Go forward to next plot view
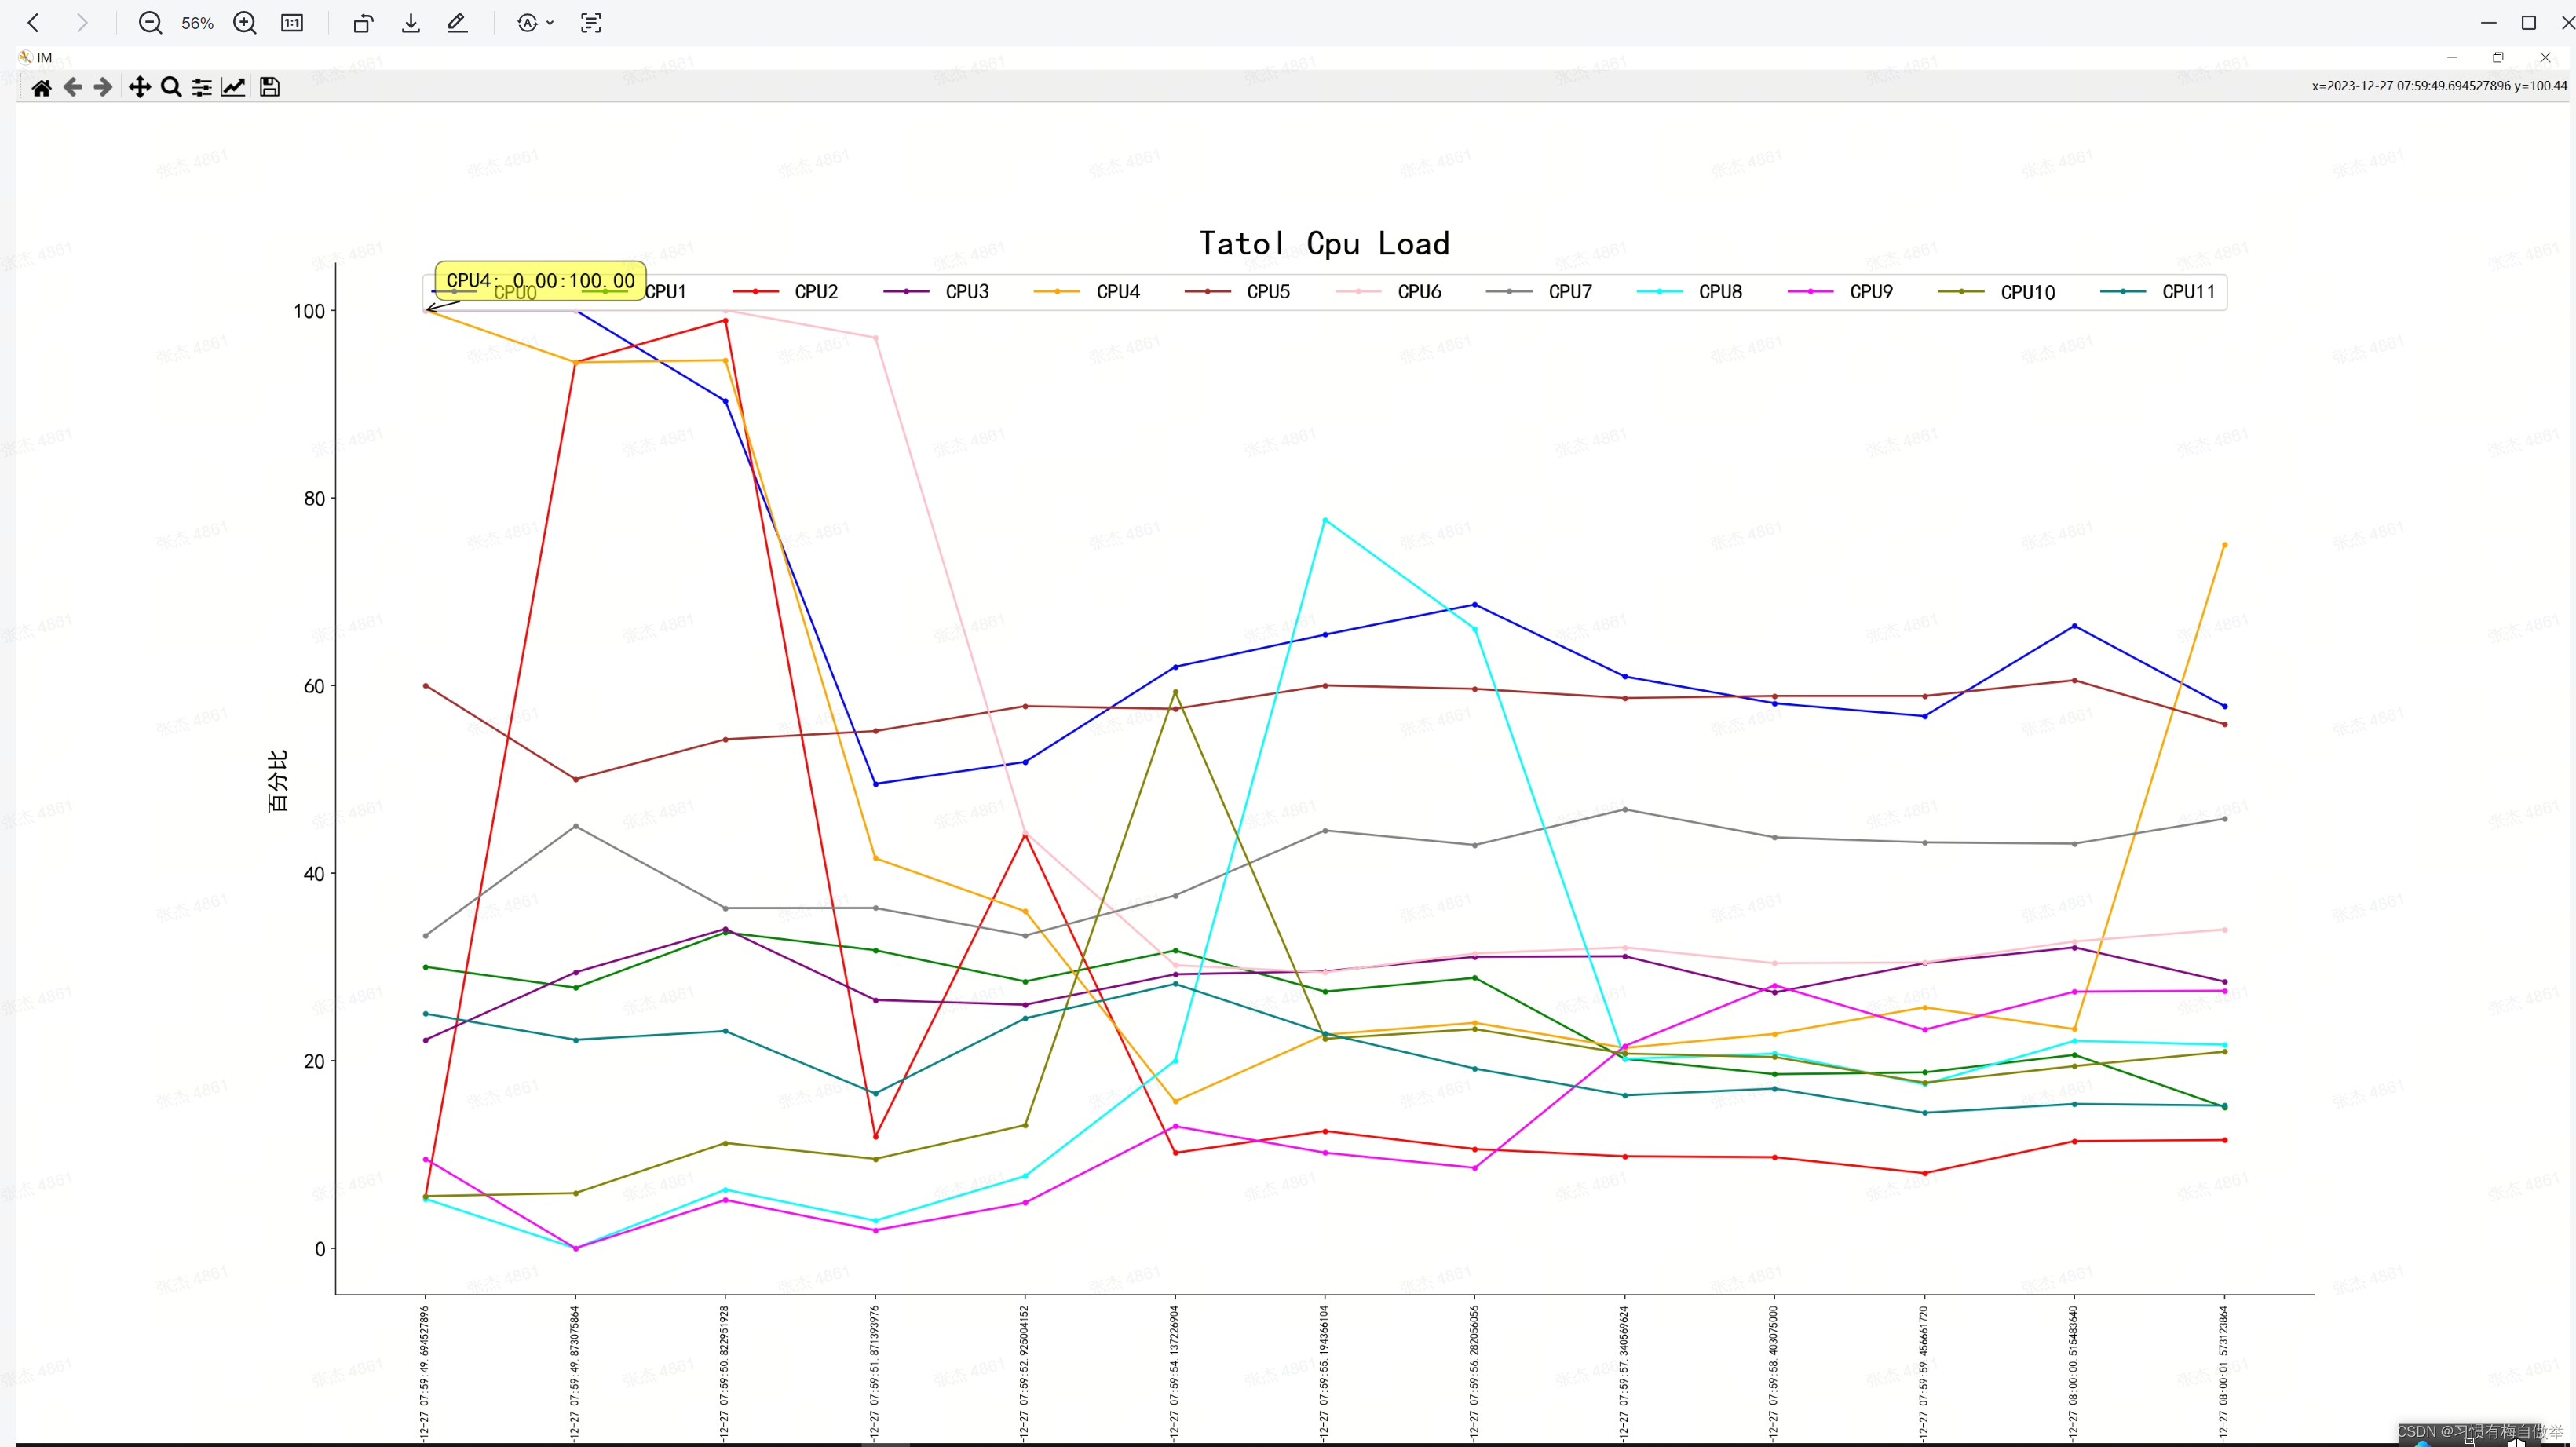This screenshot has width=2576, height=1447. (103, 88)
